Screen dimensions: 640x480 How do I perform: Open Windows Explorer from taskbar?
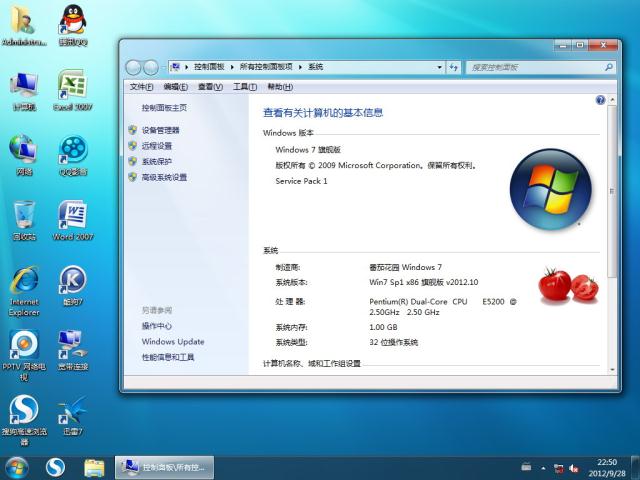click(x=94, y=468)
